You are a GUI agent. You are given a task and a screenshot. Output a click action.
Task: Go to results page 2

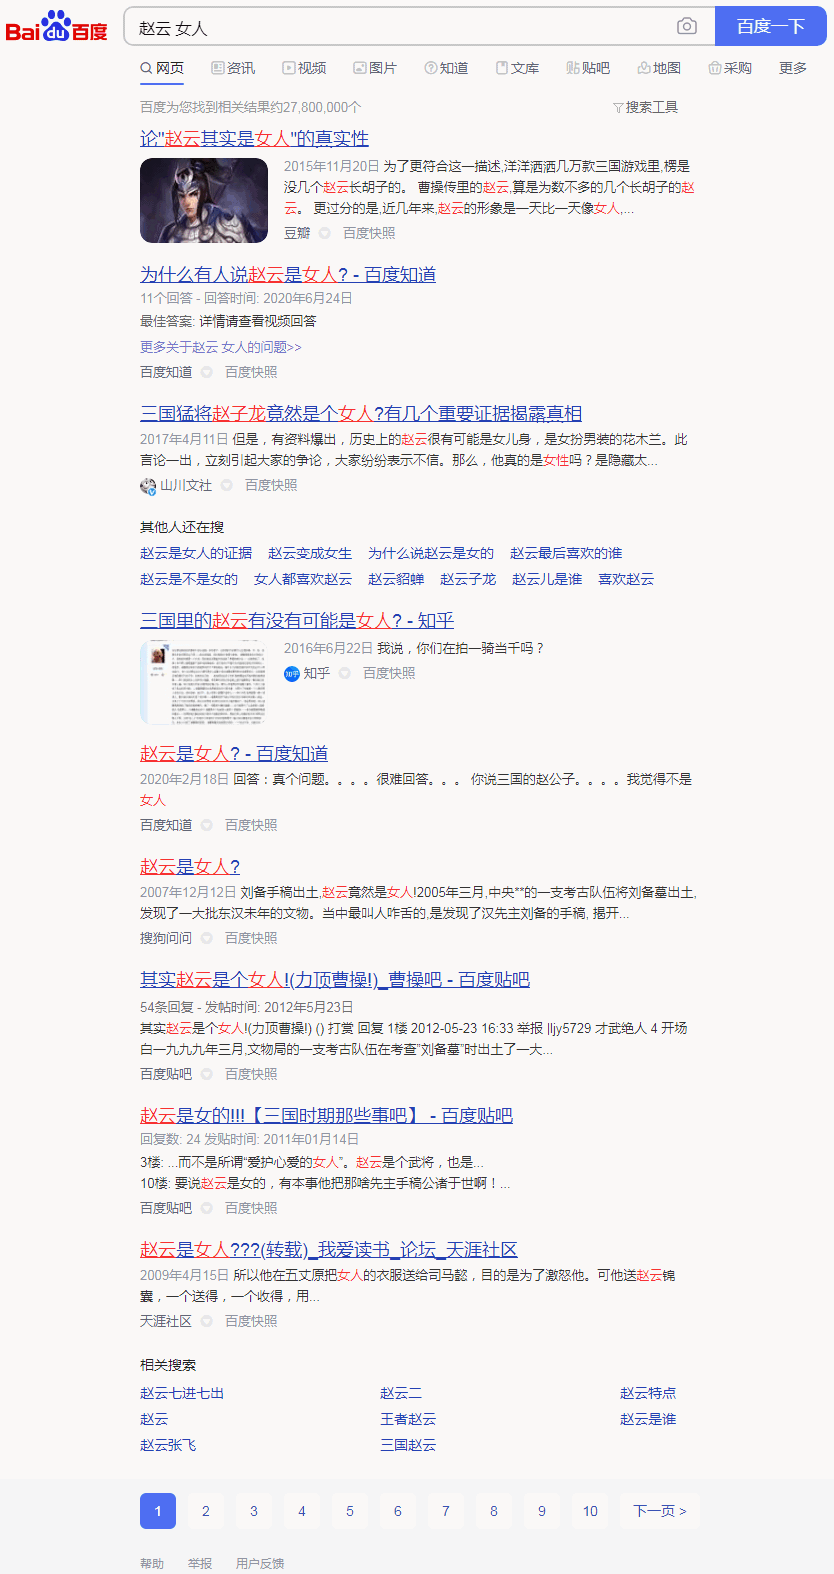pos(206,1511)
